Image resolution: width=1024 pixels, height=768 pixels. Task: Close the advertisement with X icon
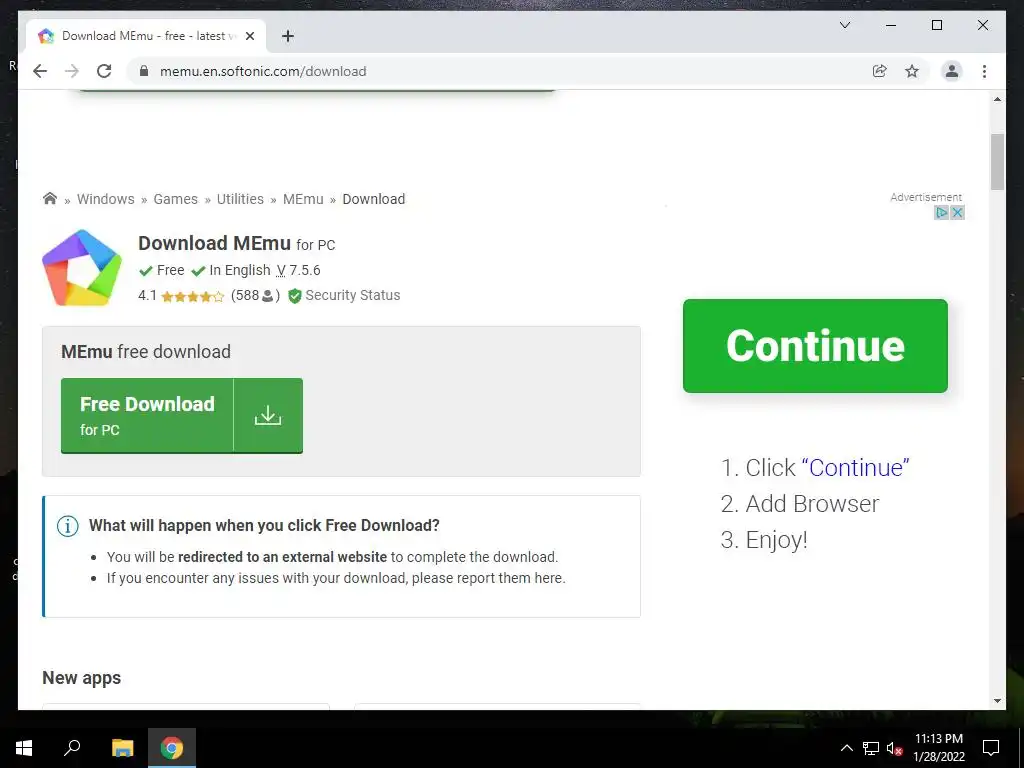(957, 212)
